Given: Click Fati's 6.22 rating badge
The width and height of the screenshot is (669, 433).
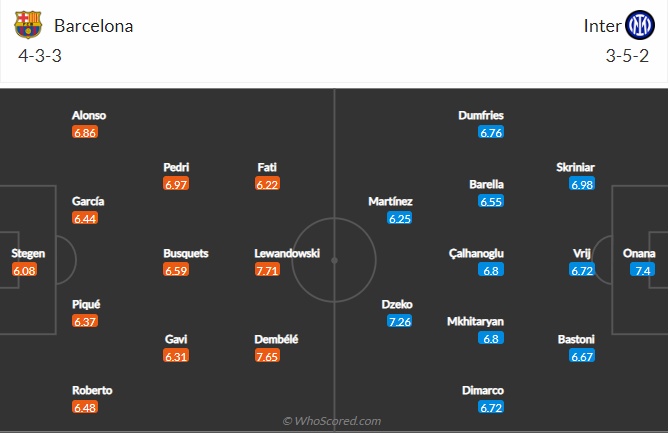Looking at the screenshot, I should point(268,184).
